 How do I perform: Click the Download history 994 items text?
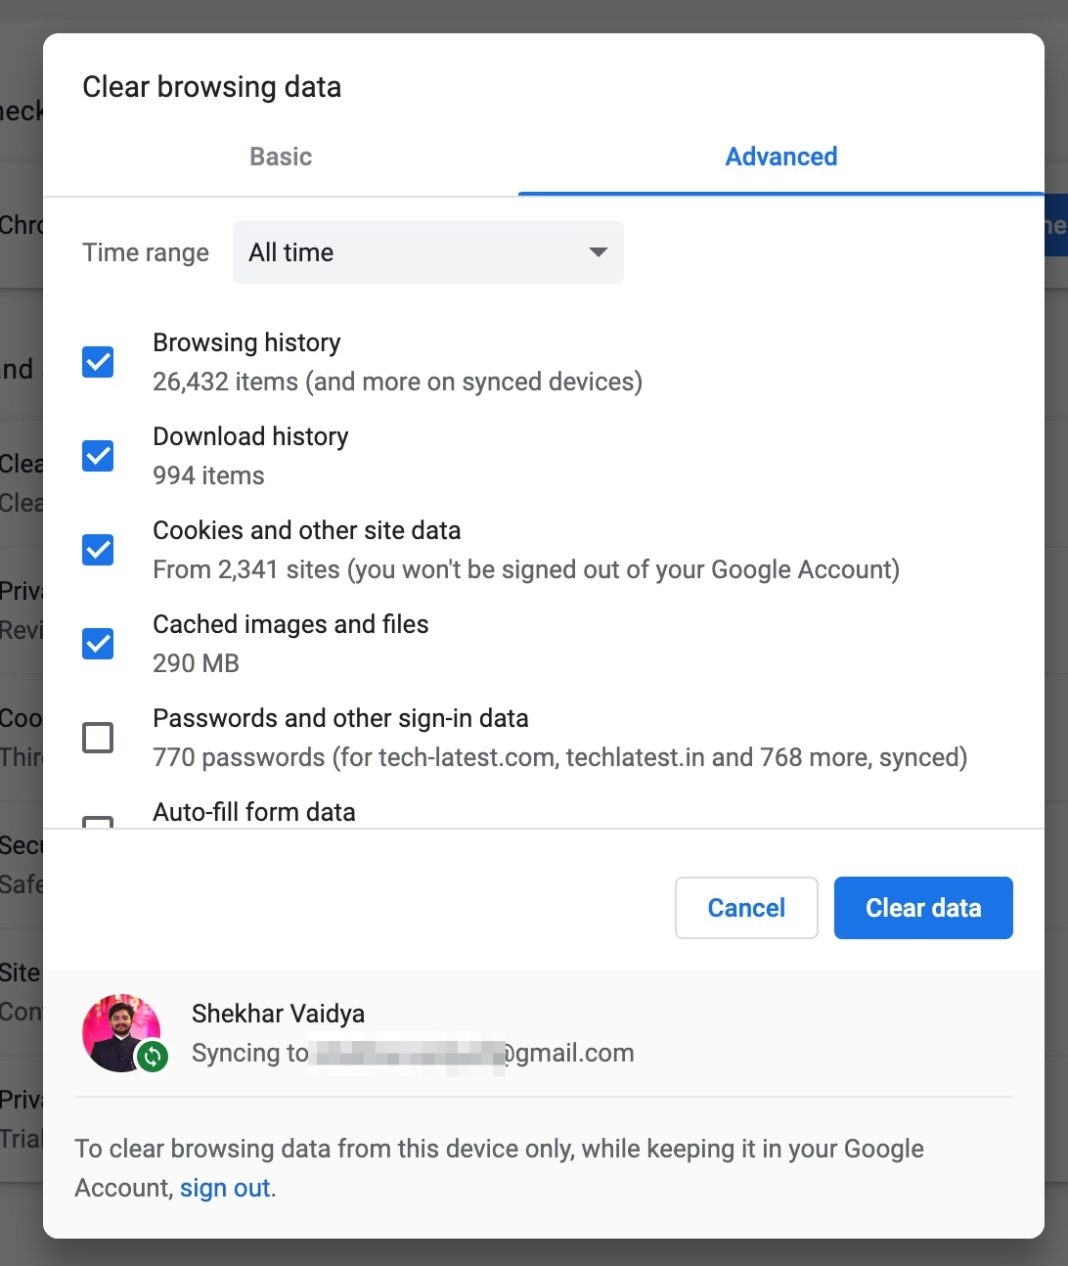pyautogui.click(x=208, y=476)
